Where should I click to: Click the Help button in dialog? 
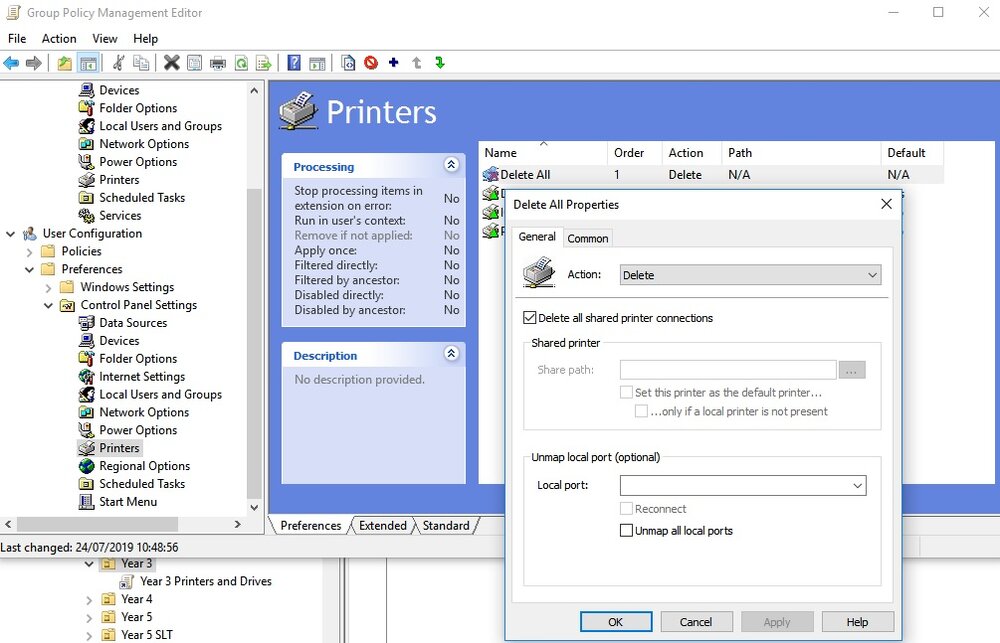(x=857, y=622)
